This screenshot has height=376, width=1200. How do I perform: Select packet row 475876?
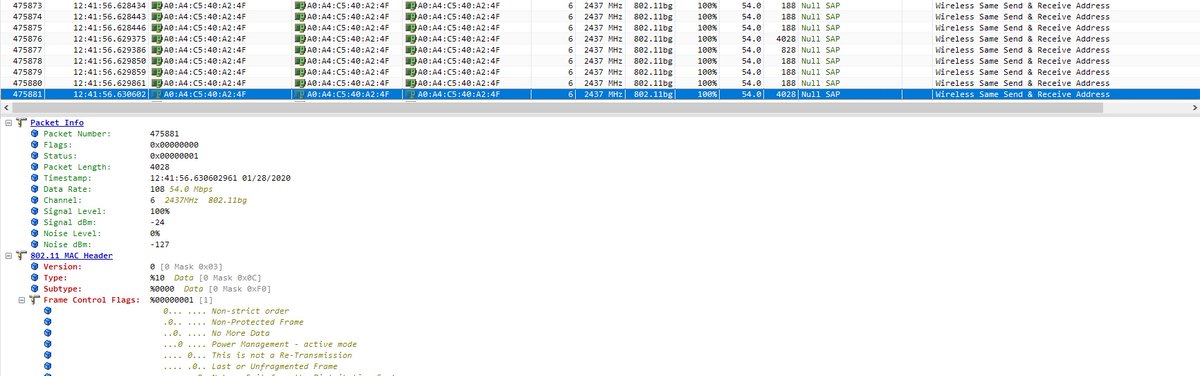point(600,38)
